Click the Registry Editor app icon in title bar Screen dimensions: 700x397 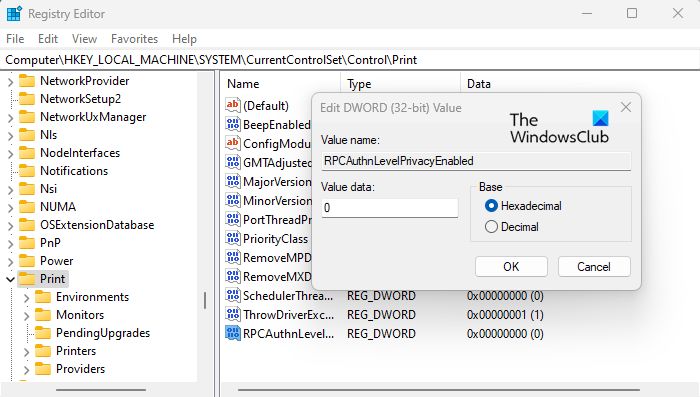pos(14,14)
